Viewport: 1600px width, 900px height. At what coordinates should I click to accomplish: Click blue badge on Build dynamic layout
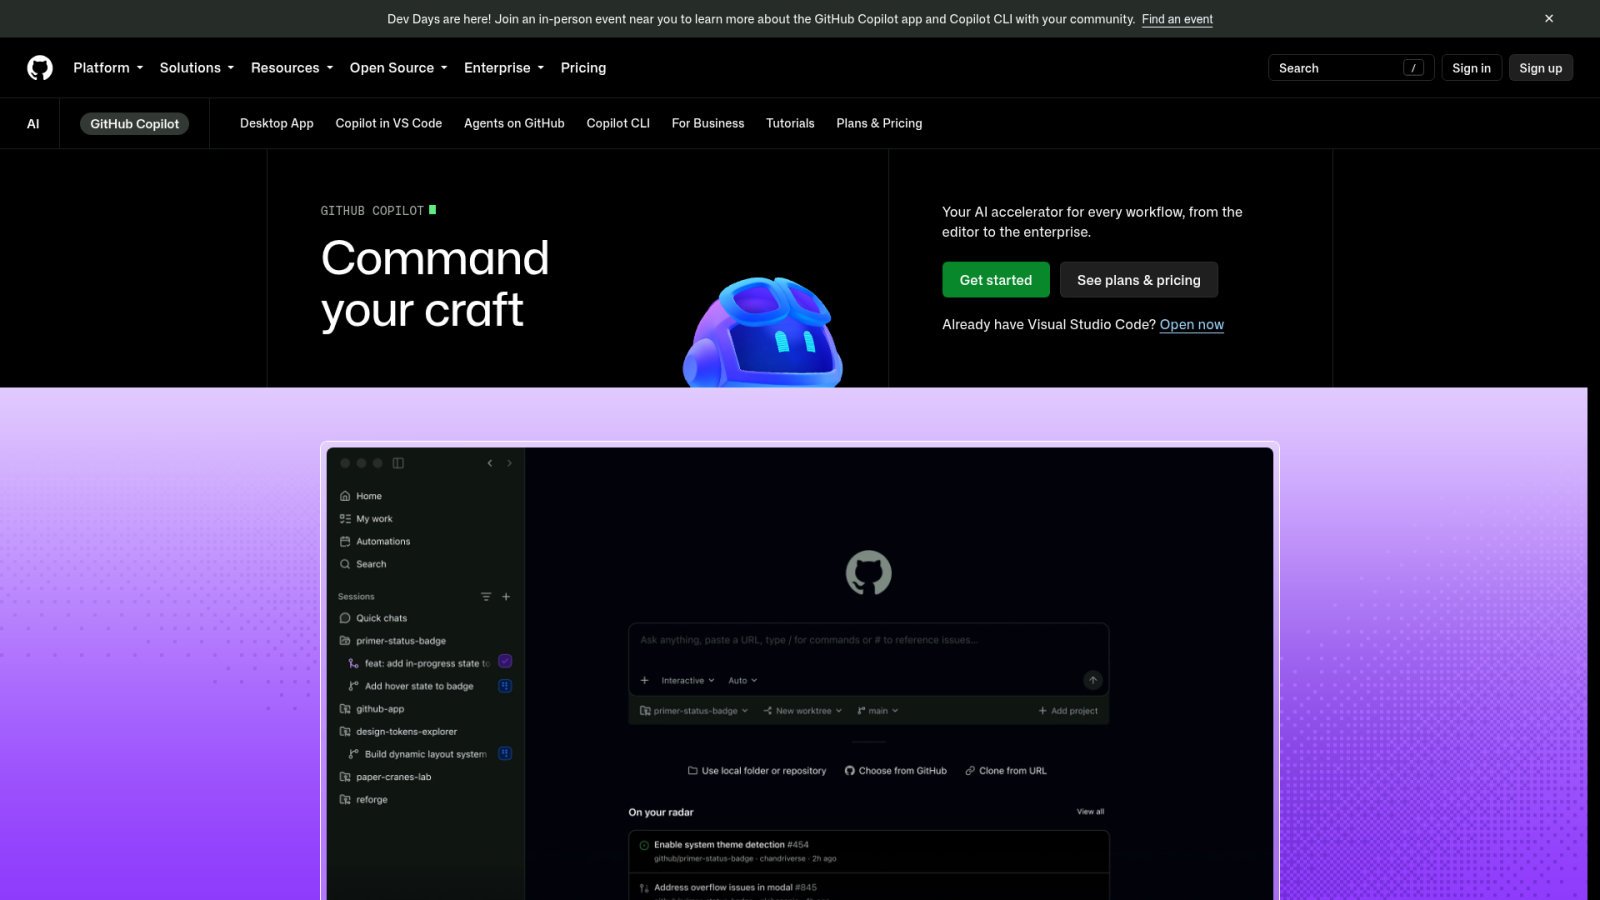(x=505, y=753)
